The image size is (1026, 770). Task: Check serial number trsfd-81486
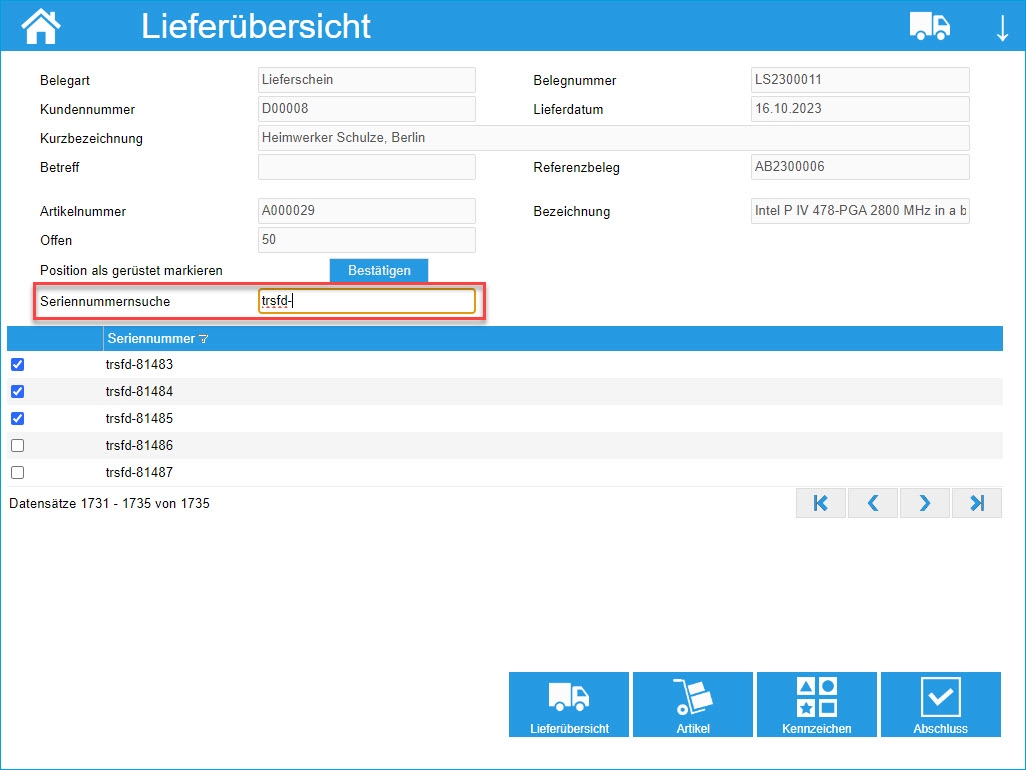pyautogui.click(x=17, y=445)
